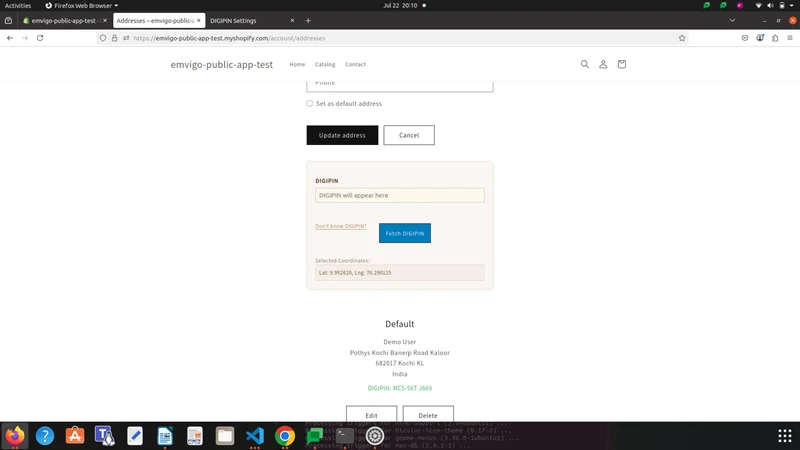Focus the DIGIPIN input field

pos(399,195)
